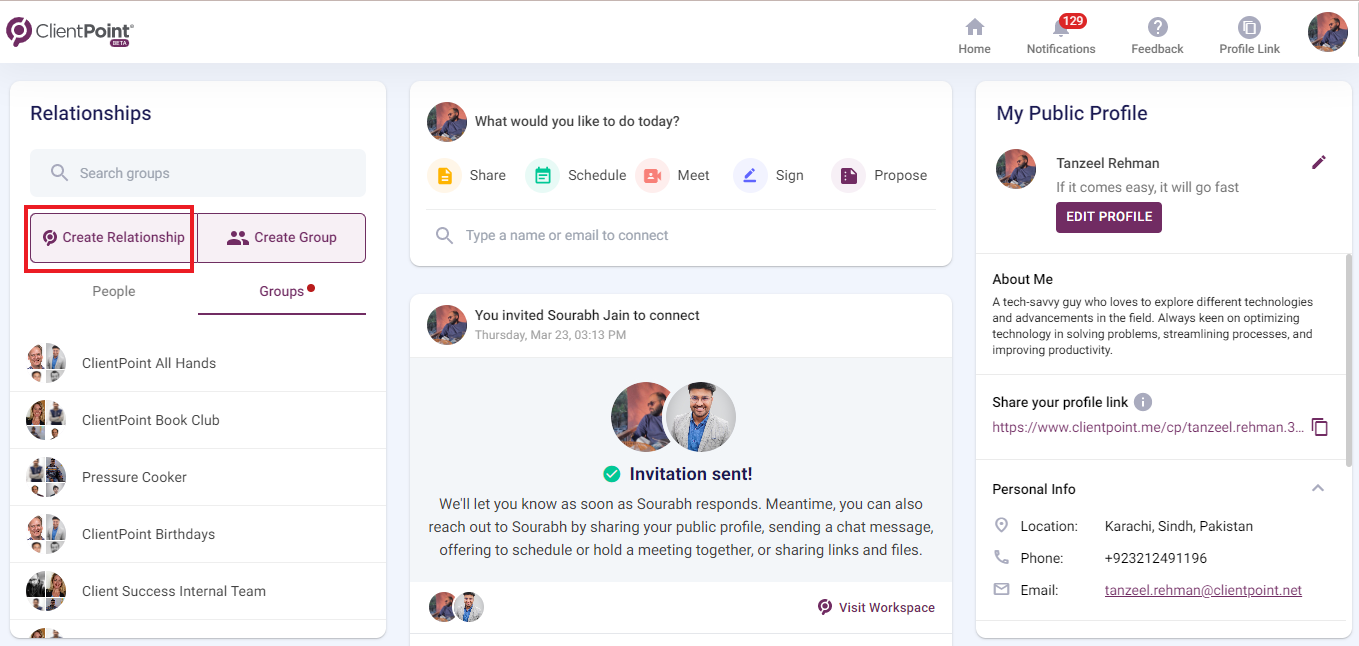Click the Schedule label
Viewport: 1359px width, 646px height.
click(x=597, y=175)
